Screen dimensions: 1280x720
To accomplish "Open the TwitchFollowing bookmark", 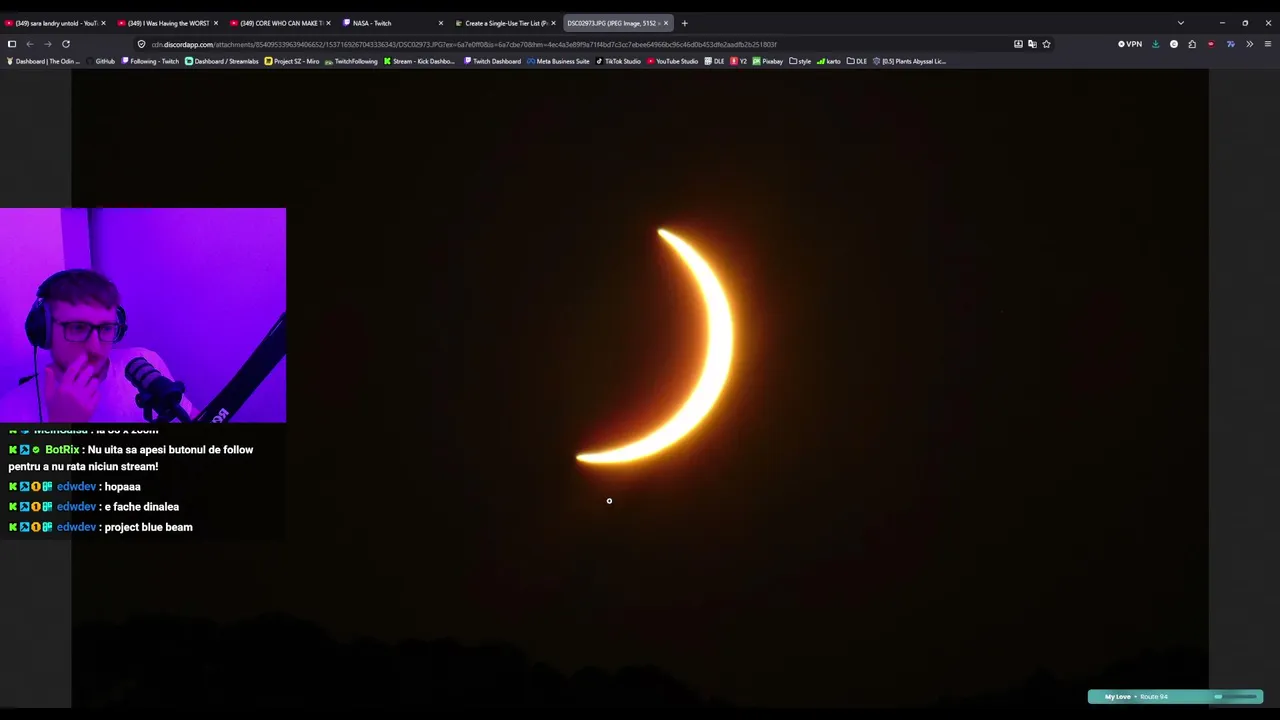I will click(x=351, y=61).
